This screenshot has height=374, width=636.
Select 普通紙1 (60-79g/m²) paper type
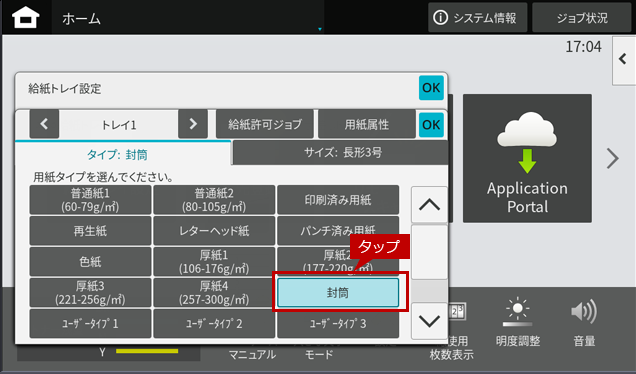[90, 200]
